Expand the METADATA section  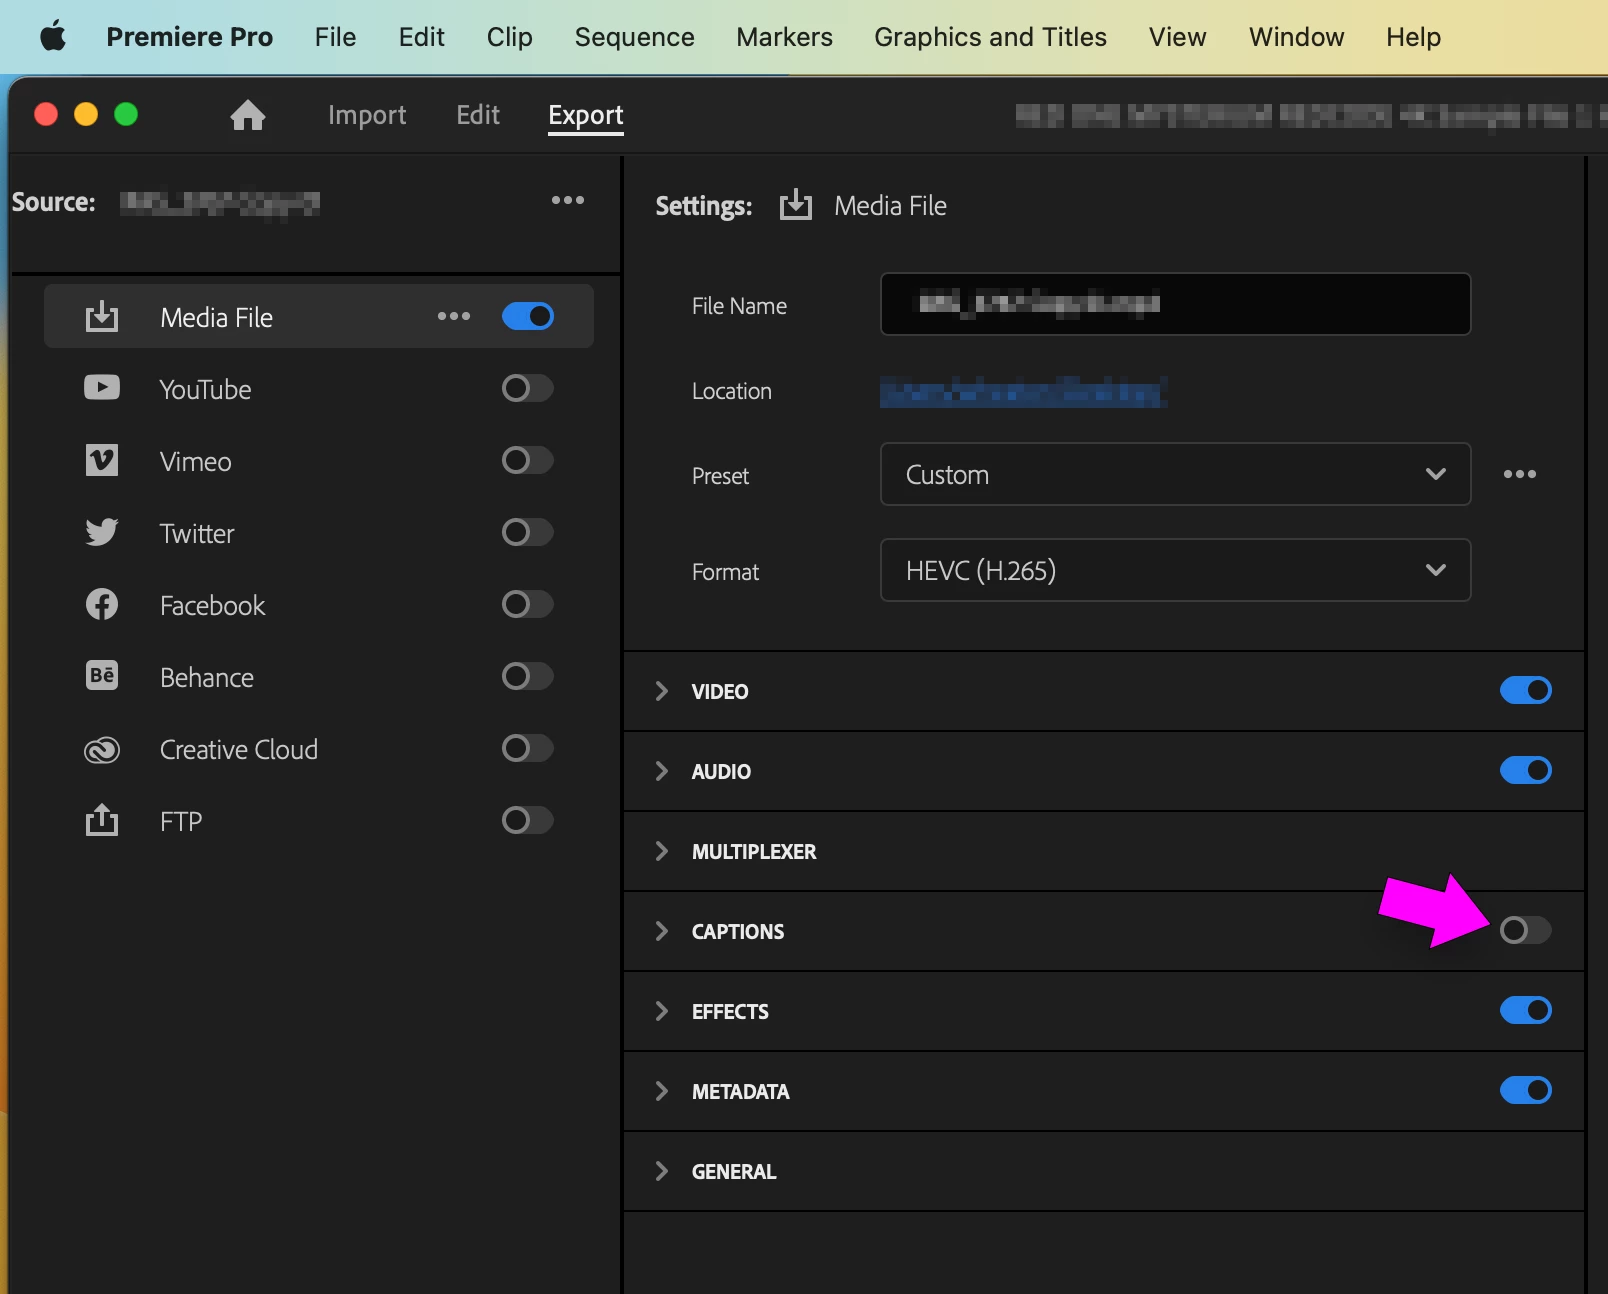pos(661,1091)
